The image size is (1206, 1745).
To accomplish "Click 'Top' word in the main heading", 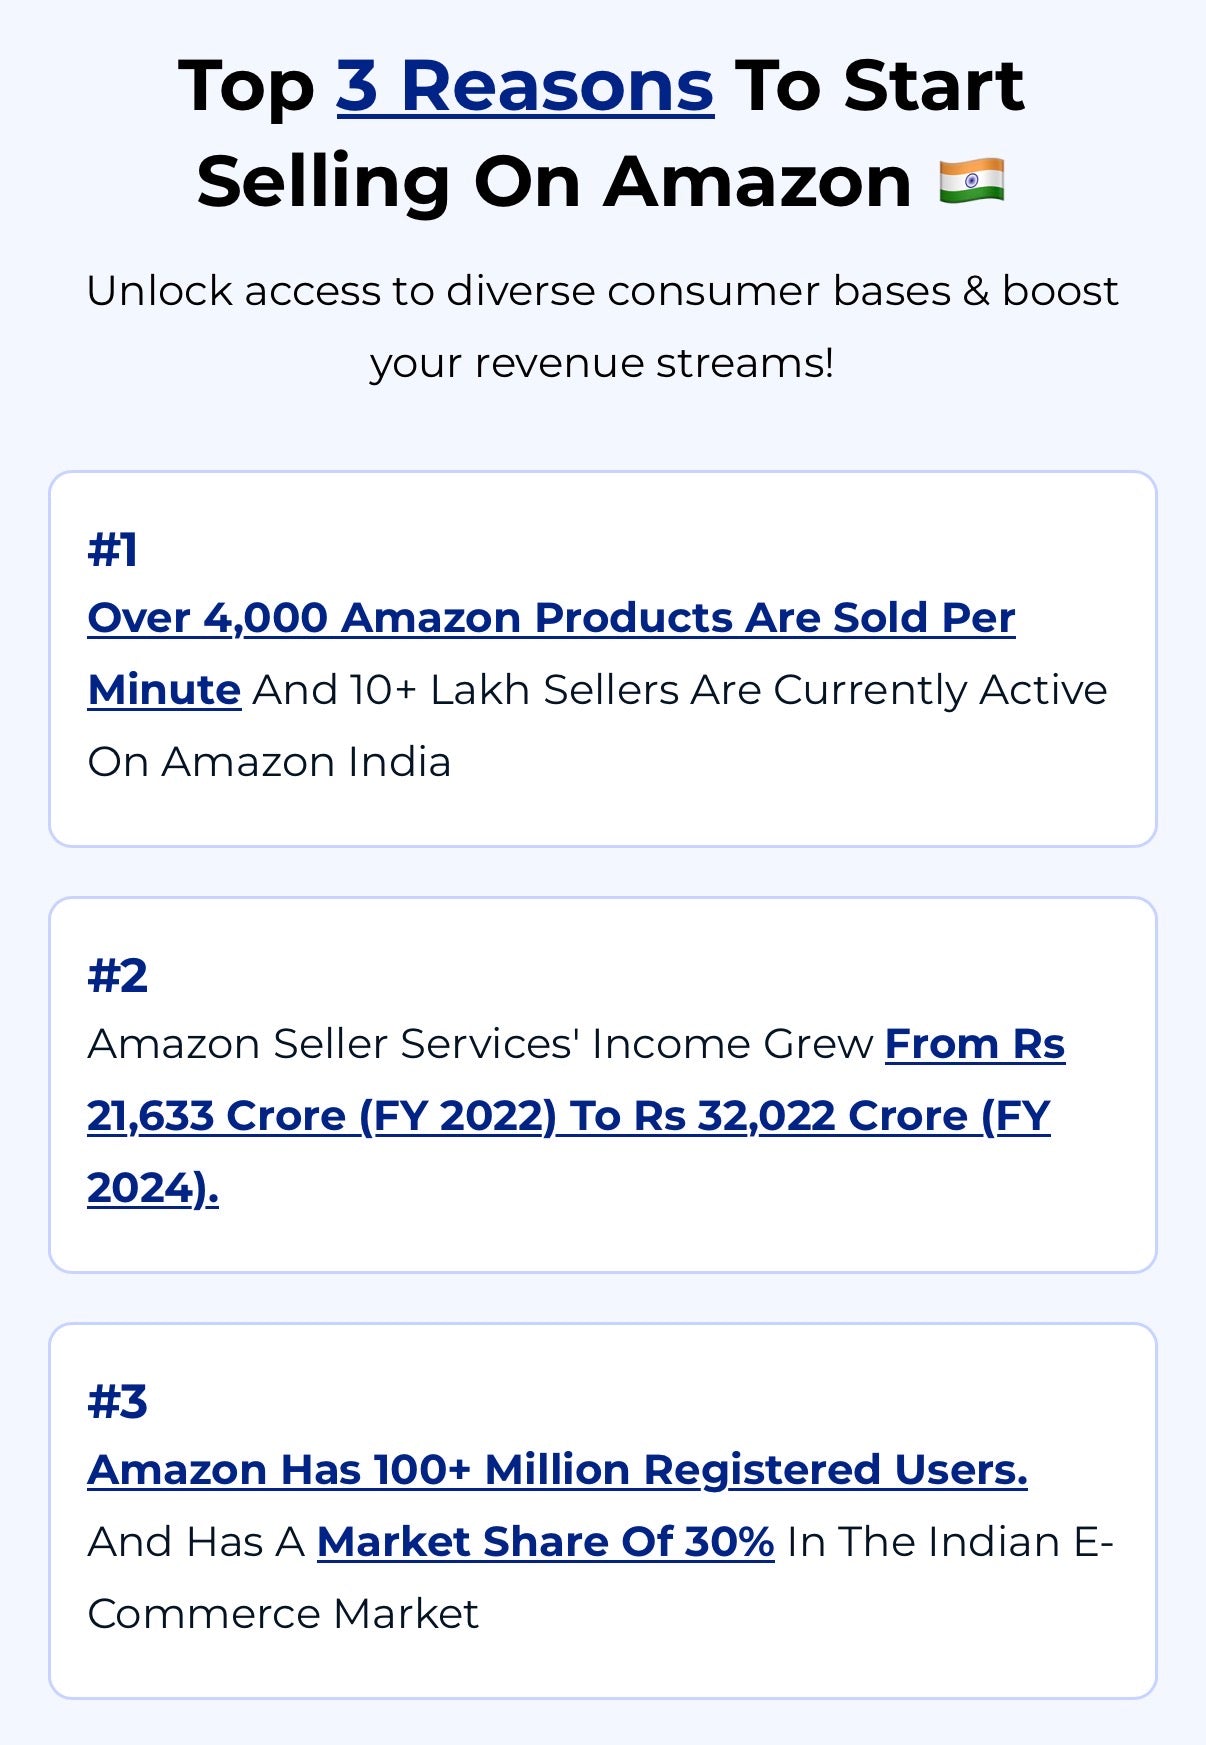I will click(246, 88).
